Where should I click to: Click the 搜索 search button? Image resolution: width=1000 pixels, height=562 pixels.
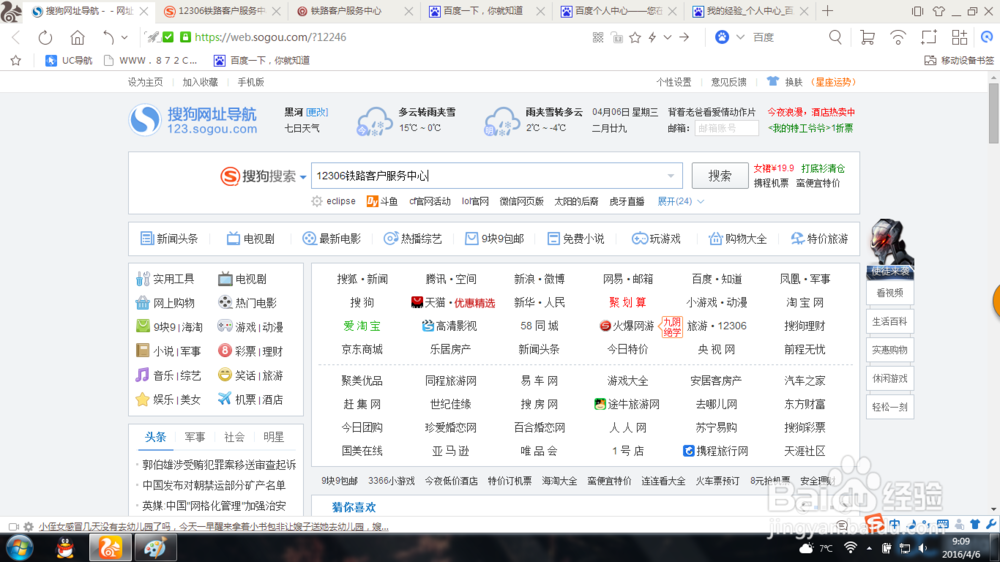719,176
